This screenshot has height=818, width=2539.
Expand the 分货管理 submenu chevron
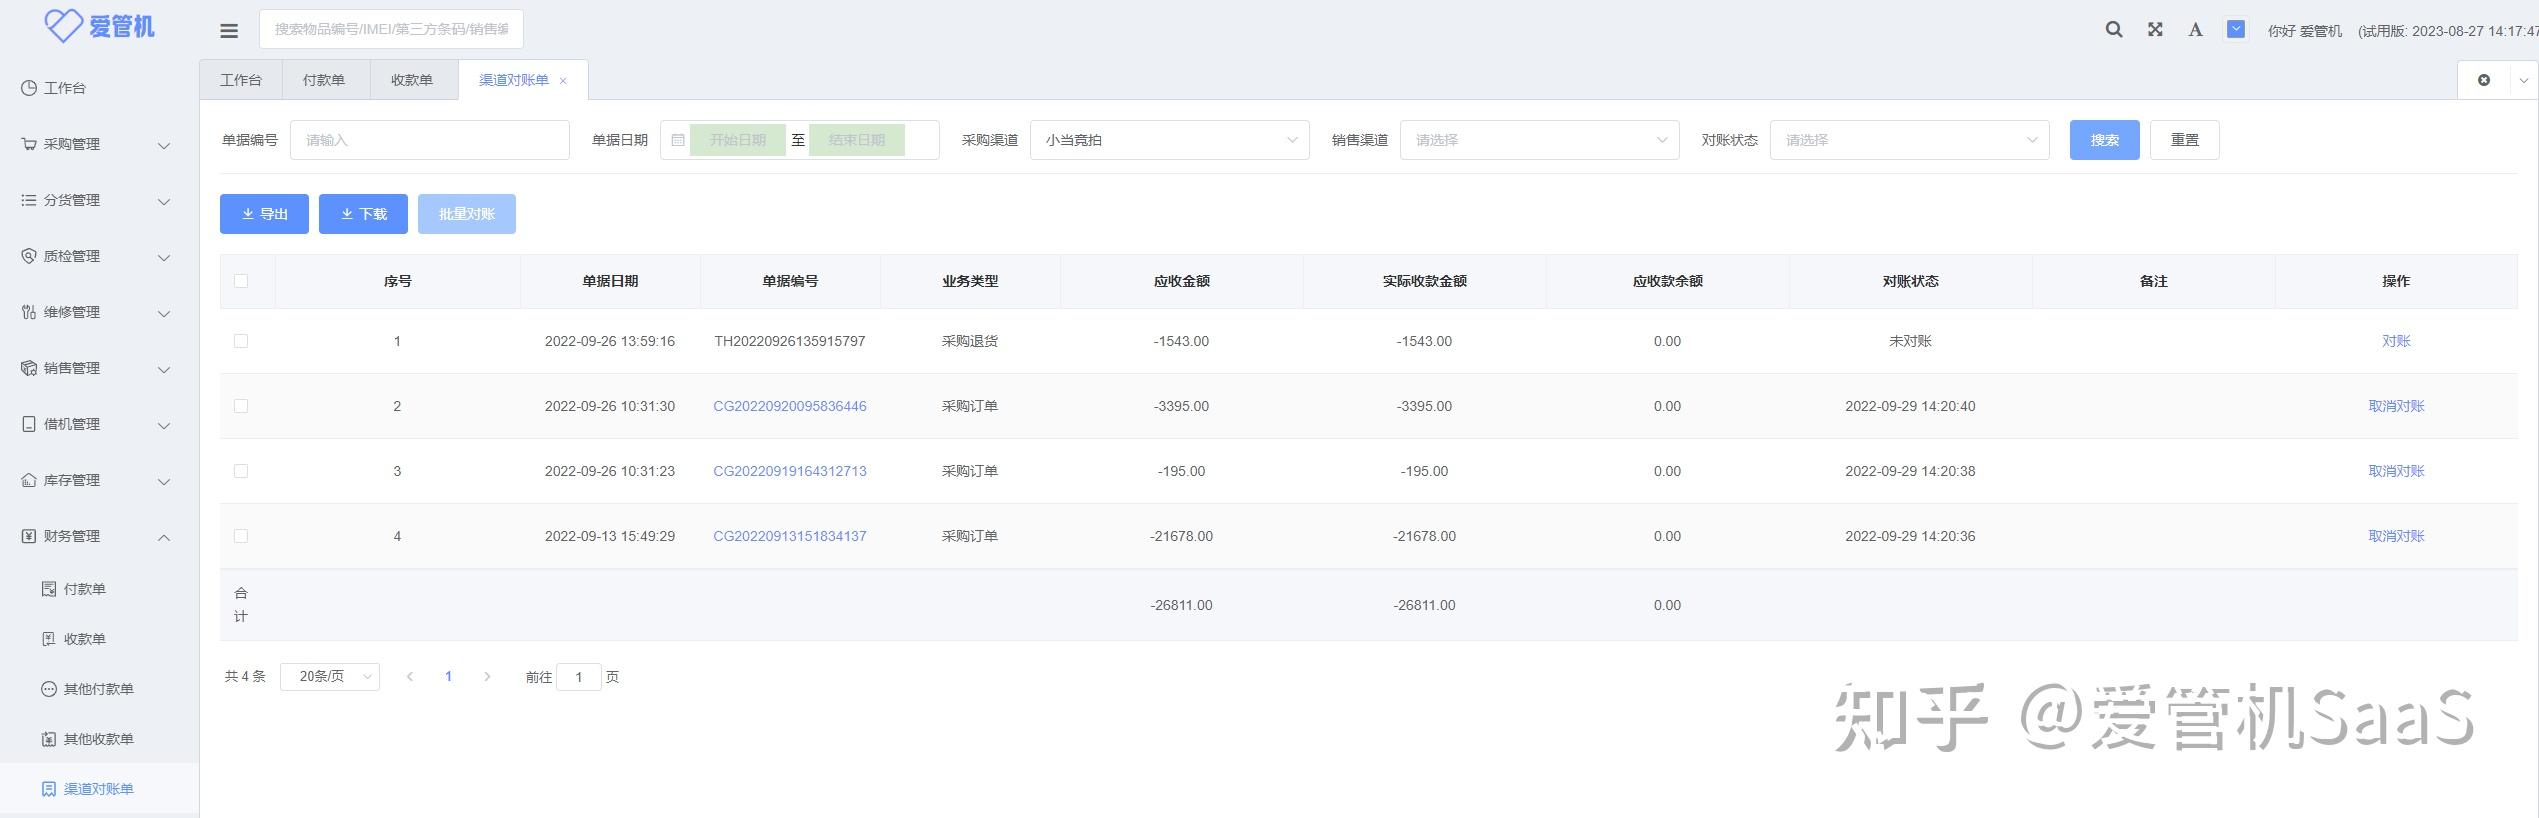pyautogui.click(x=164, y=201)
